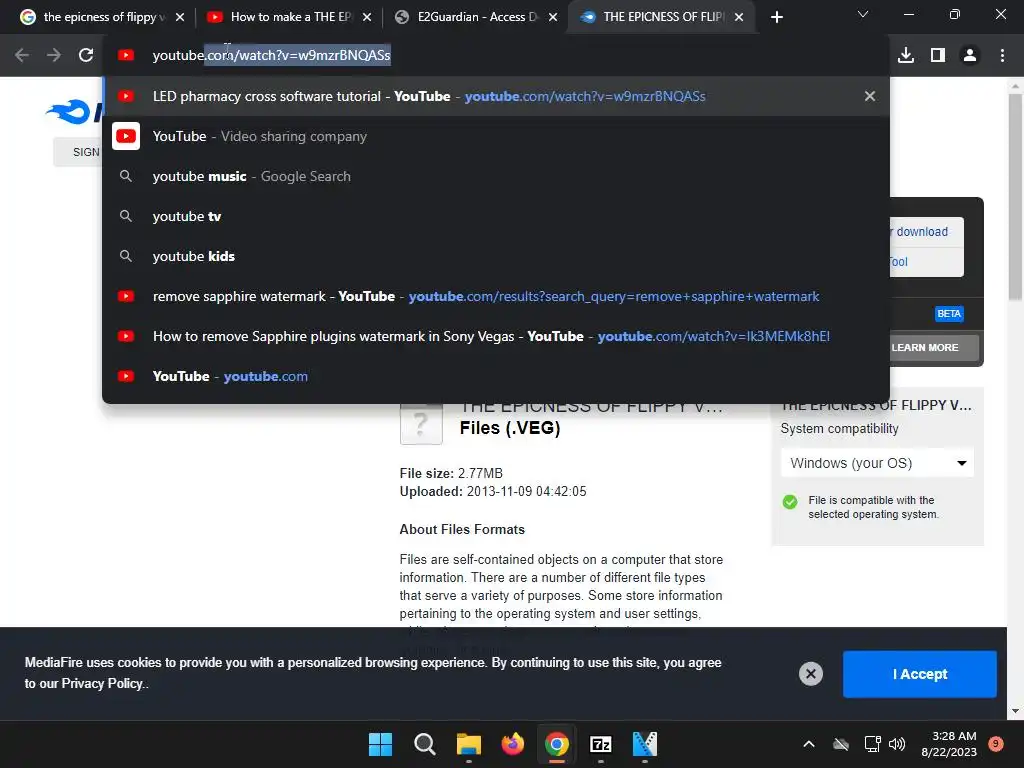This screenshot has height=768, width=1024.
Task: Close the E2Guardian Access Denied tab
Action: [x=553, y=17]
